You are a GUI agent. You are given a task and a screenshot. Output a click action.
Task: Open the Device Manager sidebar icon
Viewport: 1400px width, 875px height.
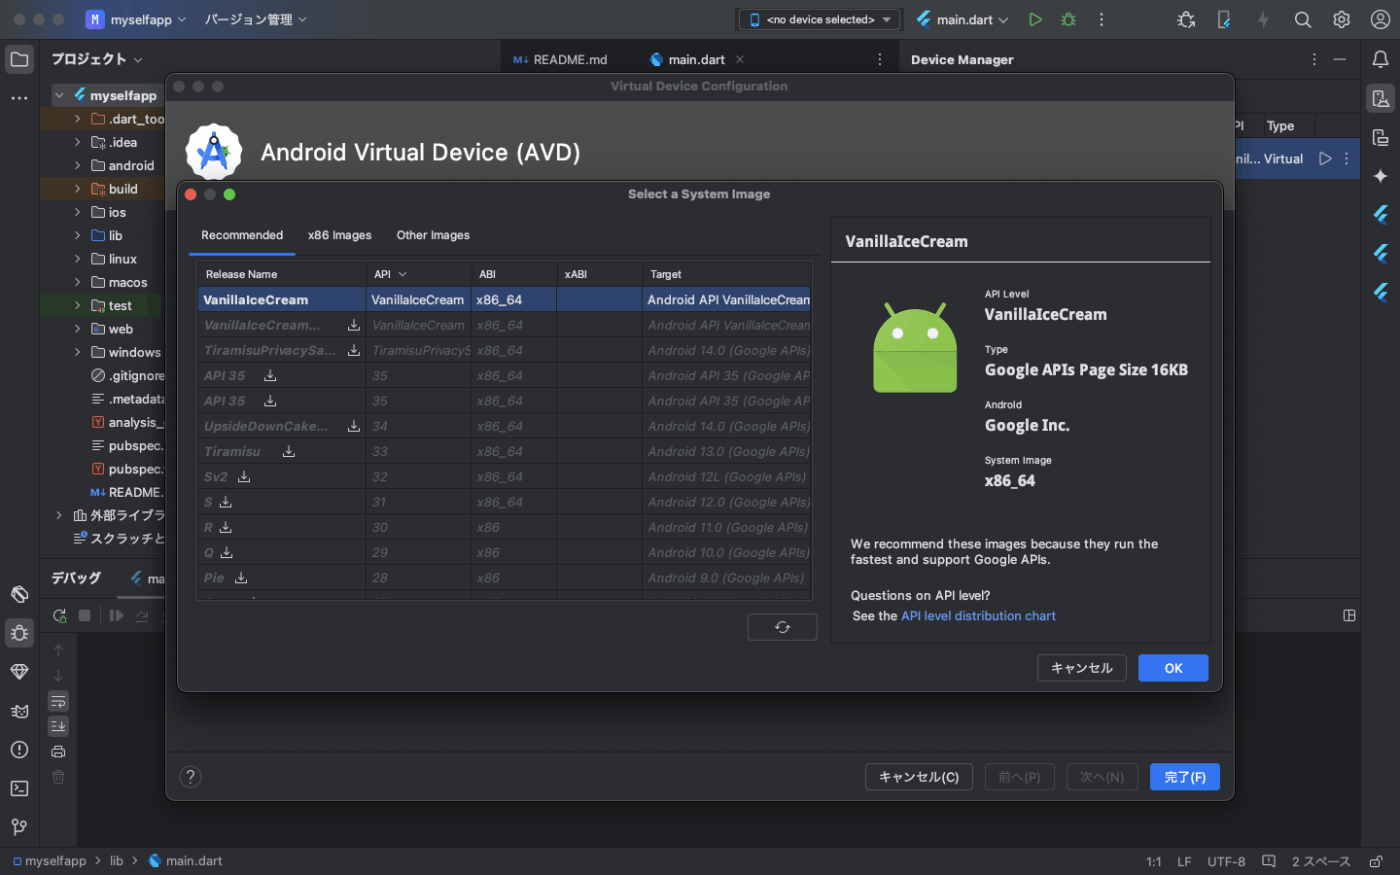1380,98
